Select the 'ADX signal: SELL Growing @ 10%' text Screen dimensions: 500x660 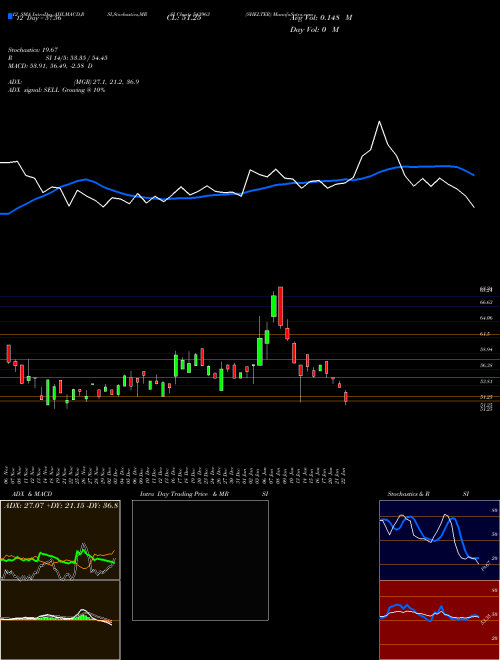[x=56, y=90]
